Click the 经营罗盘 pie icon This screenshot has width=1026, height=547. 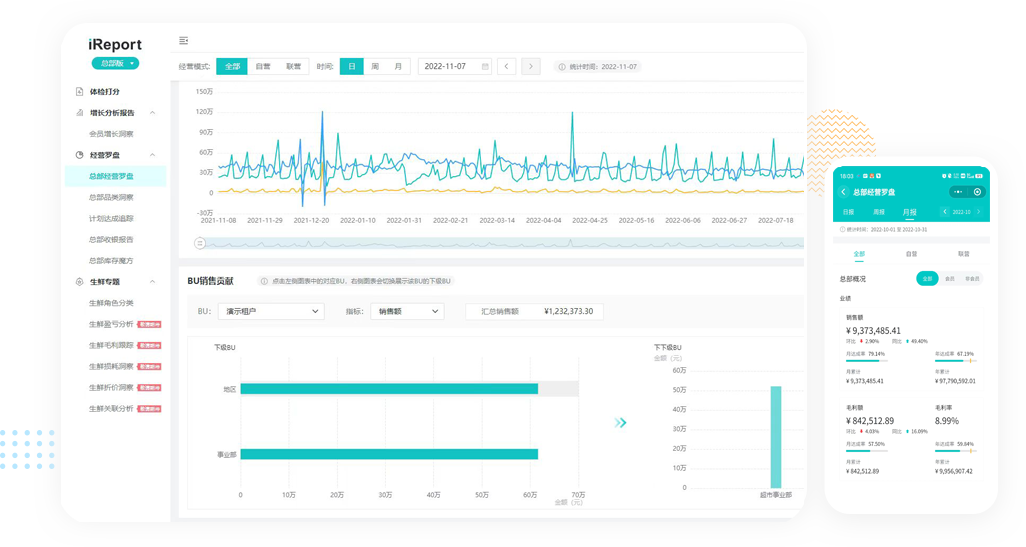[x=79, y=155]
